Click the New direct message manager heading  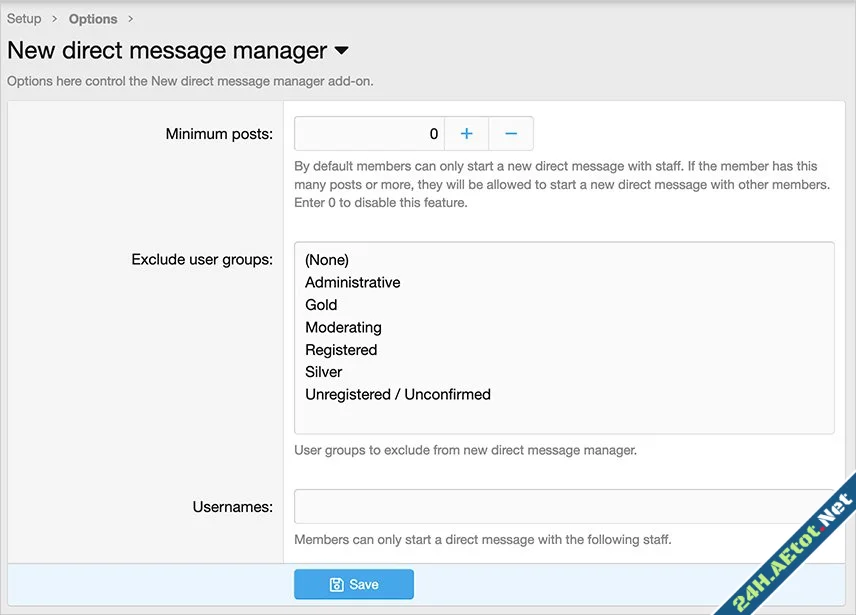165,50
